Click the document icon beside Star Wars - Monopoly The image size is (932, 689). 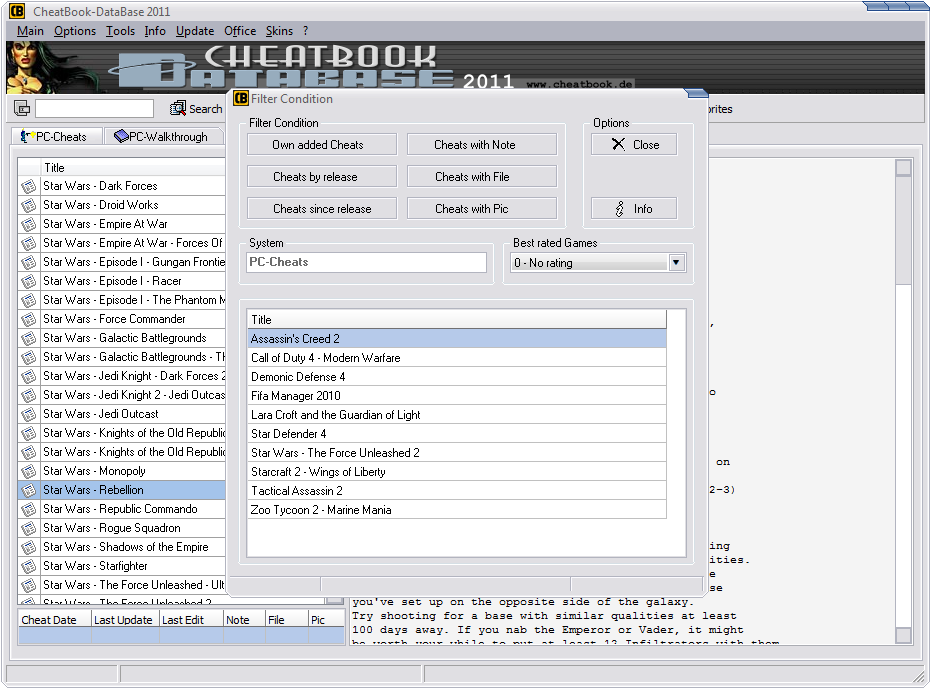point(28,471)
